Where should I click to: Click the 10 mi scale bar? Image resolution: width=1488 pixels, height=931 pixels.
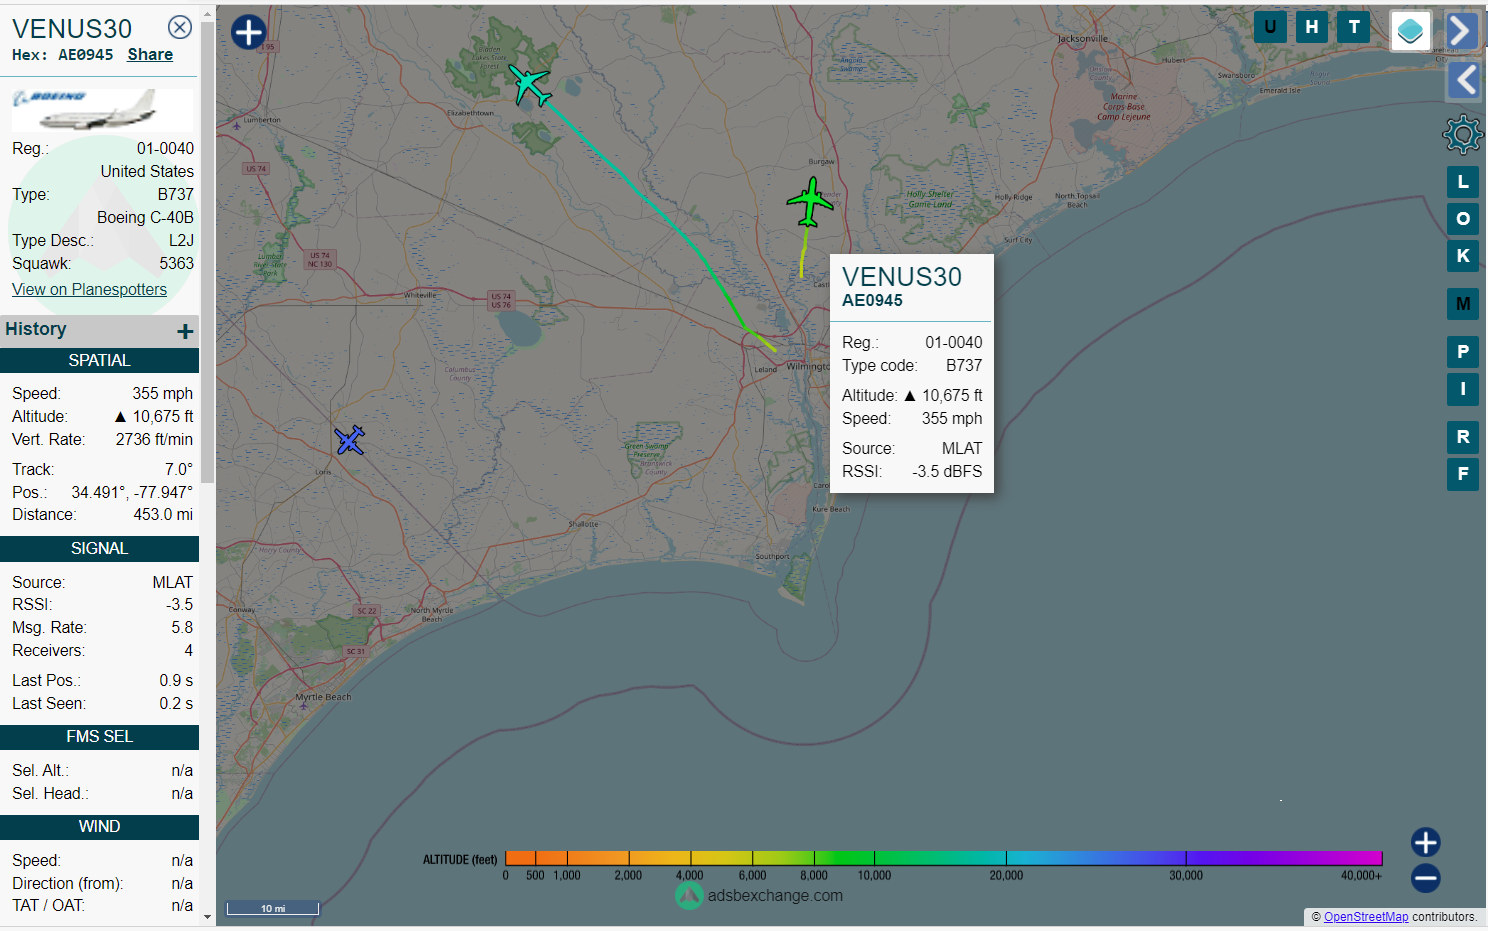pos(273,908)
